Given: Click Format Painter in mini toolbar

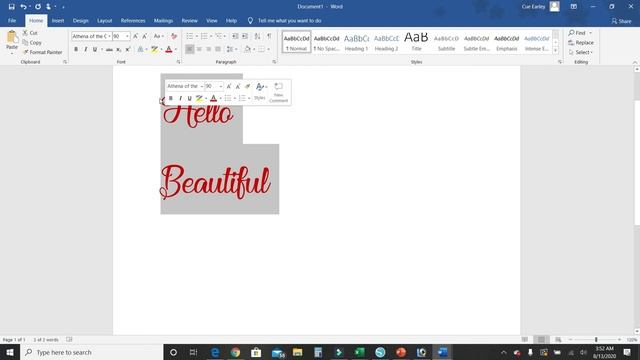Looking at the screenshot, I should pos(247,86).
